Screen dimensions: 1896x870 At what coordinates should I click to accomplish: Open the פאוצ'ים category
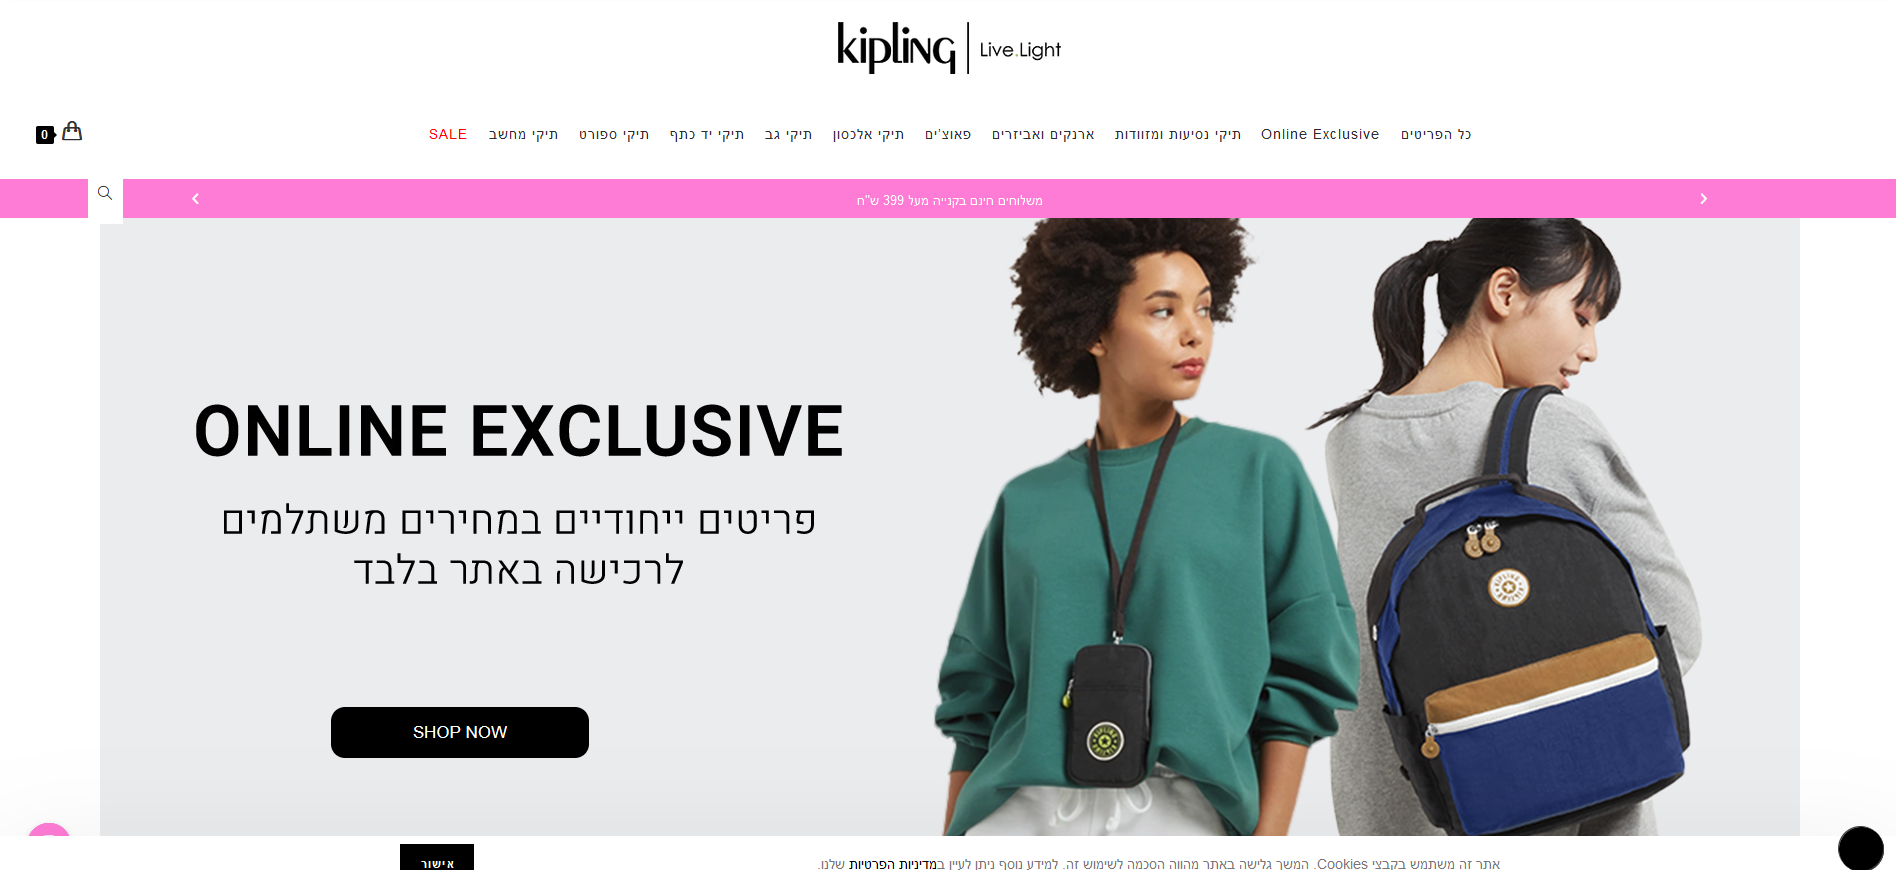[948, 134]
